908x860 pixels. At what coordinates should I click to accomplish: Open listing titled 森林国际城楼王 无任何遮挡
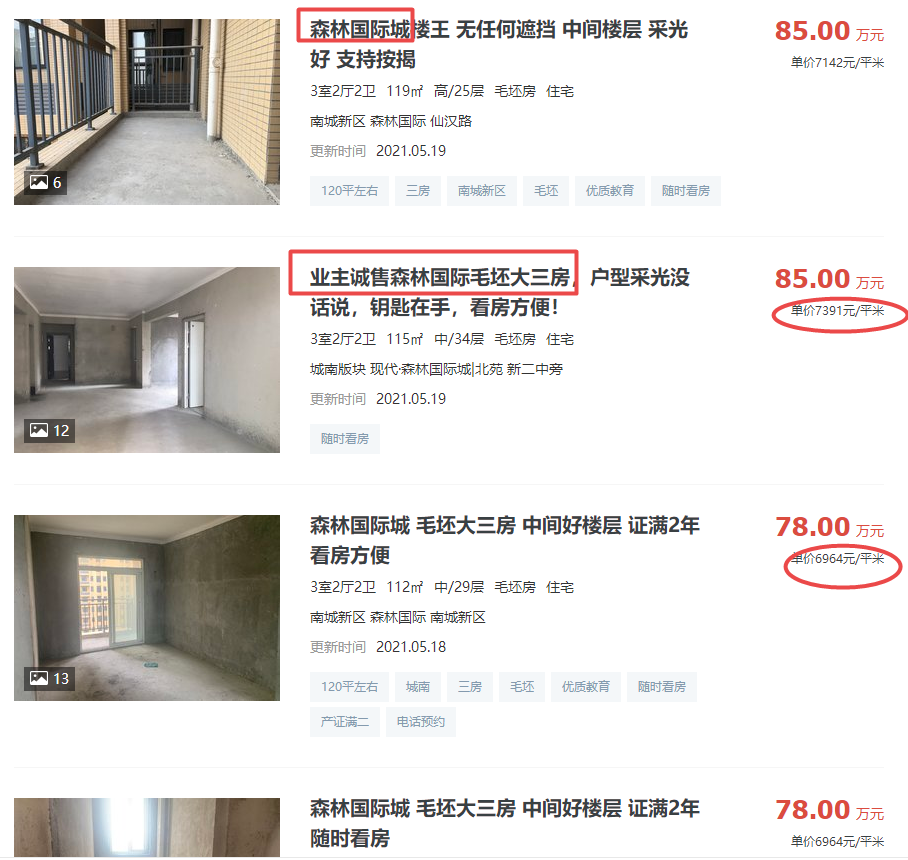499,44
